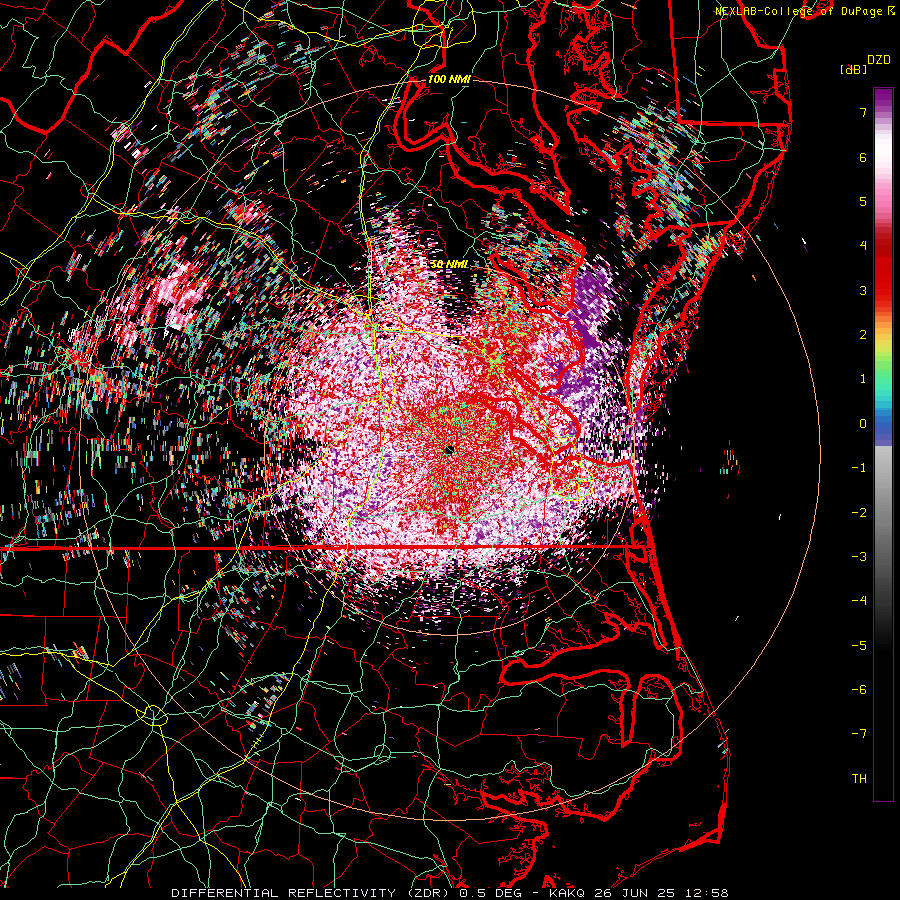The width and height of the screenshot is (900, 900).
Task: Select the 1 dB legend value
Action: click(x=863, y=379)
